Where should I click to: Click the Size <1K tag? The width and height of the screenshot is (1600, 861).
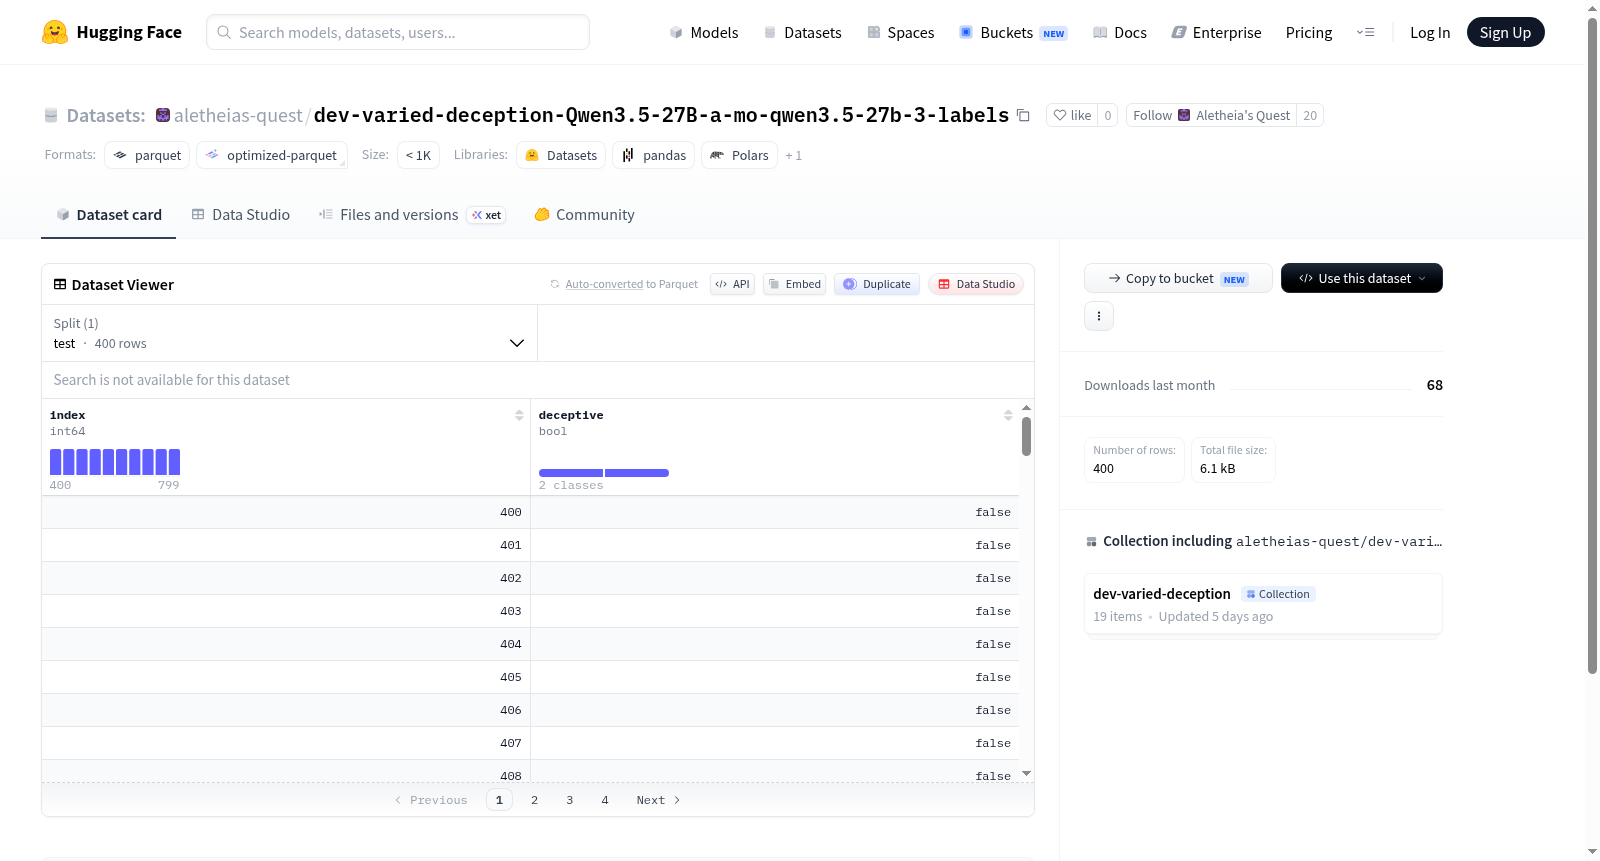(x=418, y=155)
